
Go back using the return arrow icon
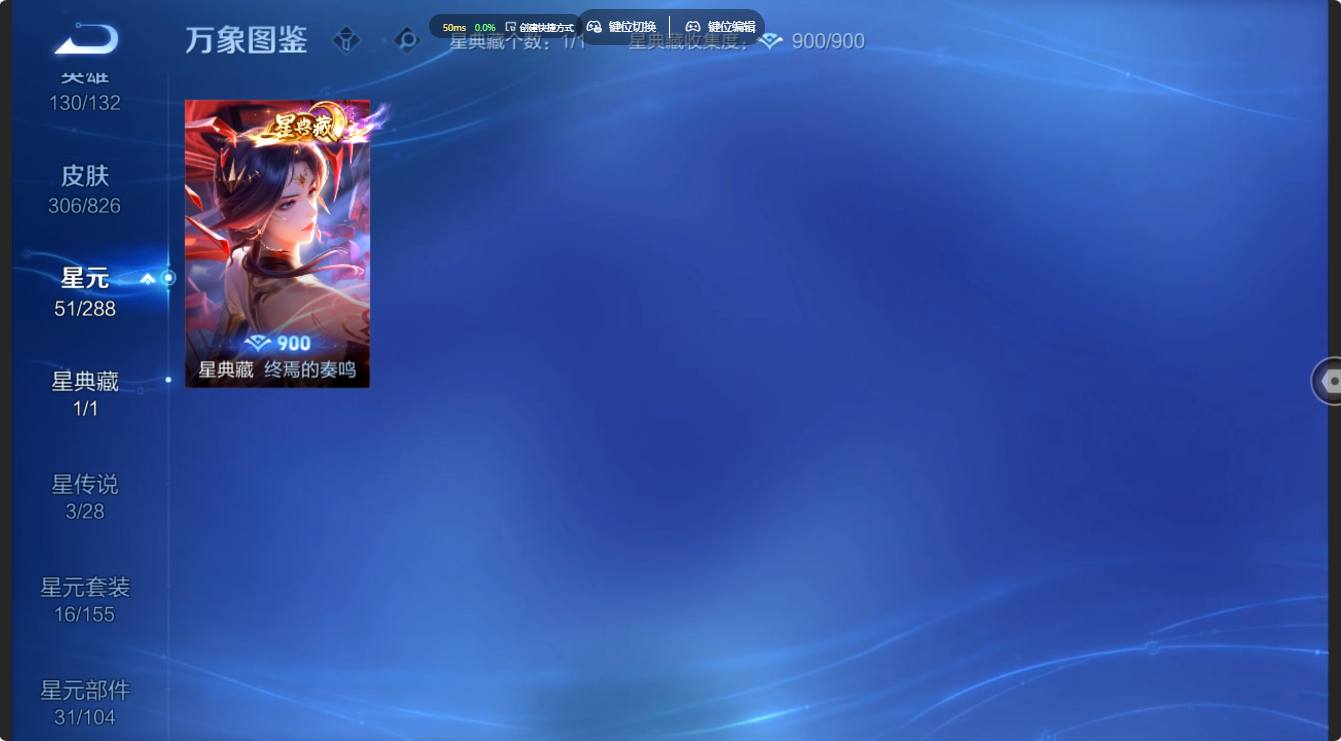[x=86, y=40]
